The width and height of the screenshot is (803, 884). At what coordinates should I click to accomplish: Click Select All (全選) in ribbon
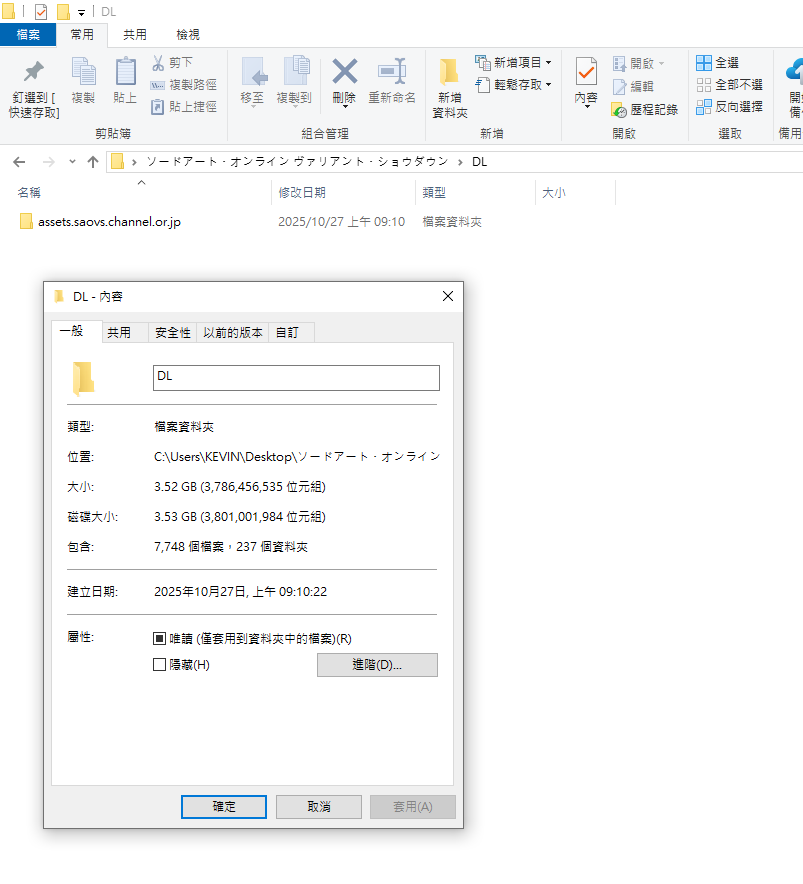click(x=717, y=62)
